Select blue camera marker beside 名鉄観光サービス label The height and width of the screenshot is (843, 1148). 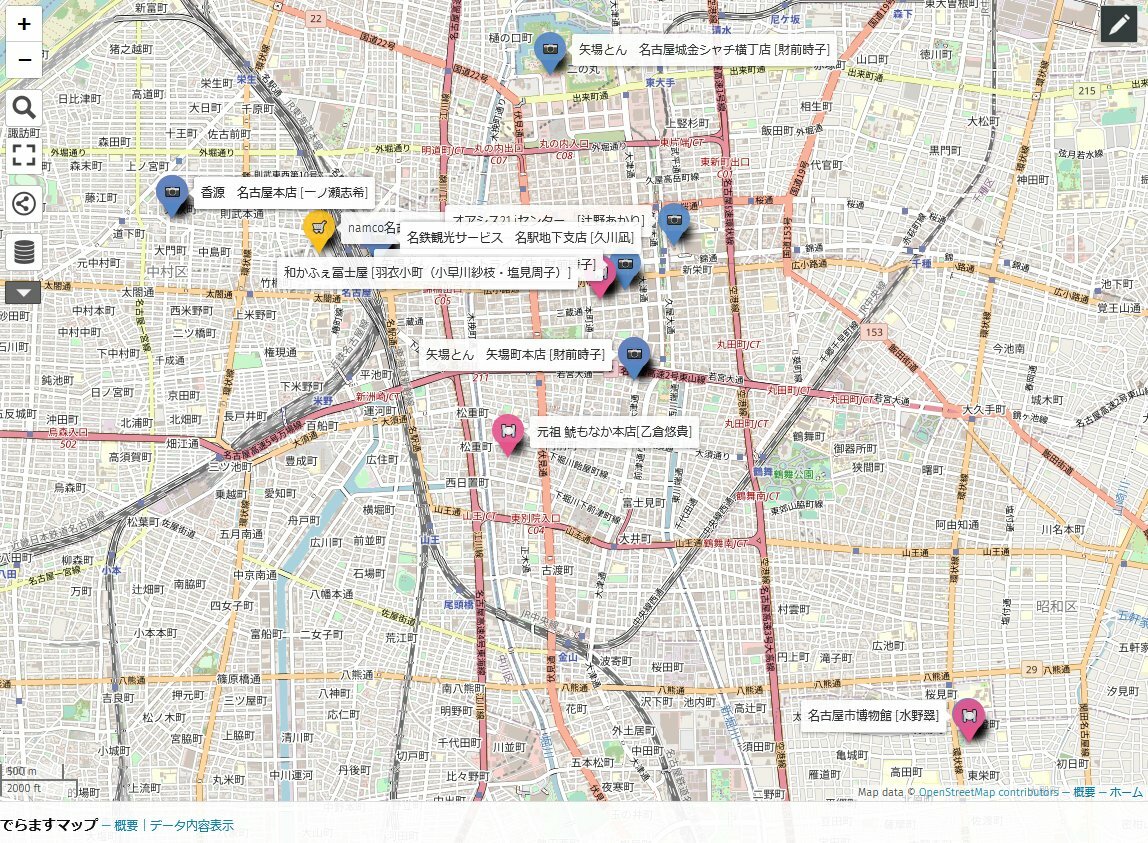(x=627, y=270)
